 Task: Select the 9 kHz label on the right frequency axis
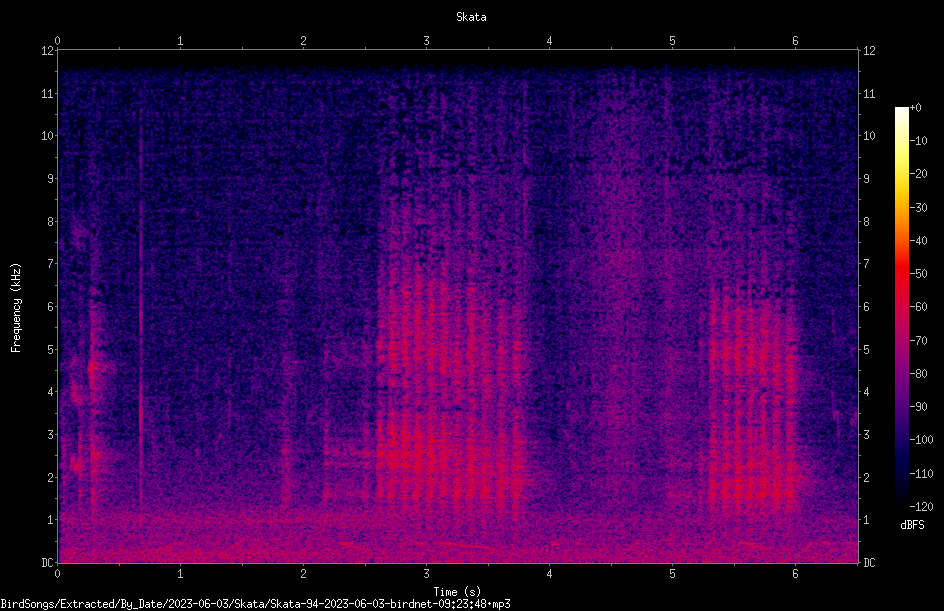pos(866,178)
